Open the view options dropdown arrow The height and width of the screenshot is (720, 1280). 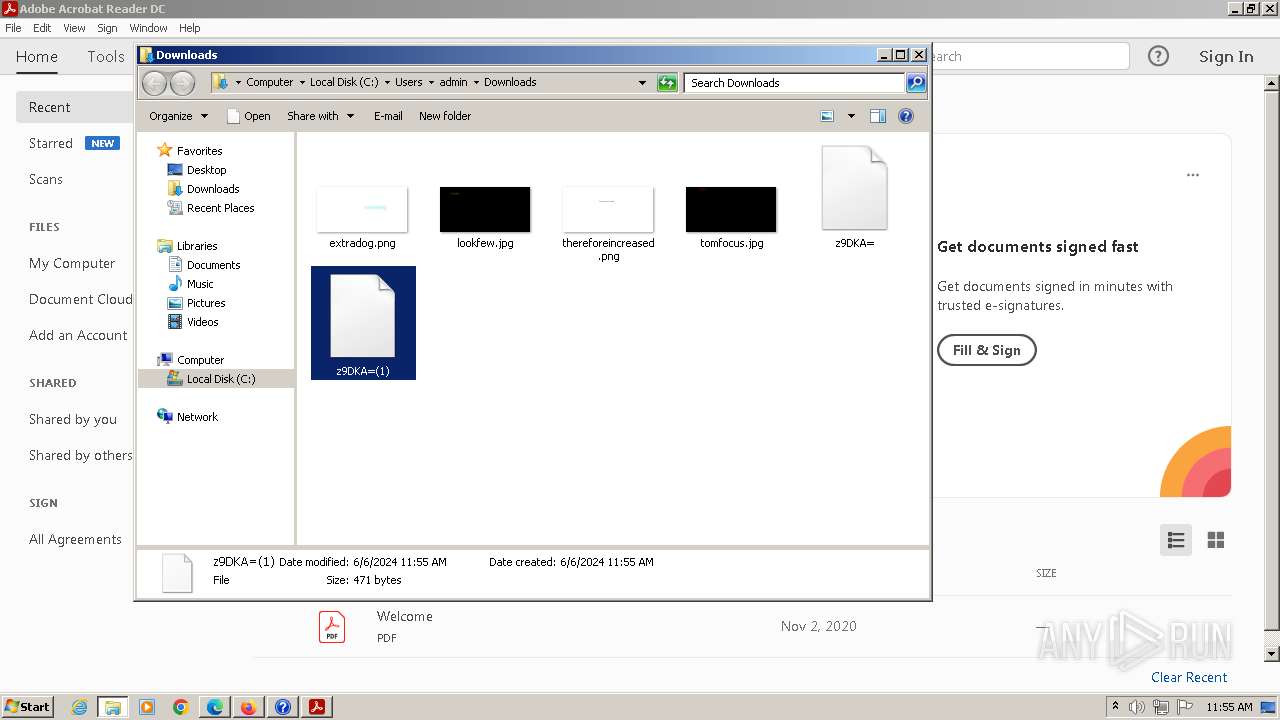click(851, 116)
